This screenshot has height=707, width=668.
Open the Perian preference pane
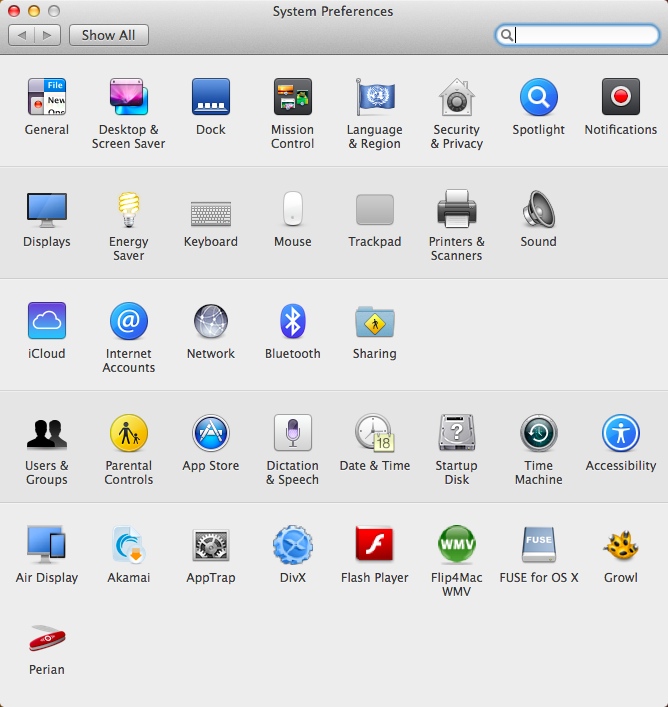point(47,638)
